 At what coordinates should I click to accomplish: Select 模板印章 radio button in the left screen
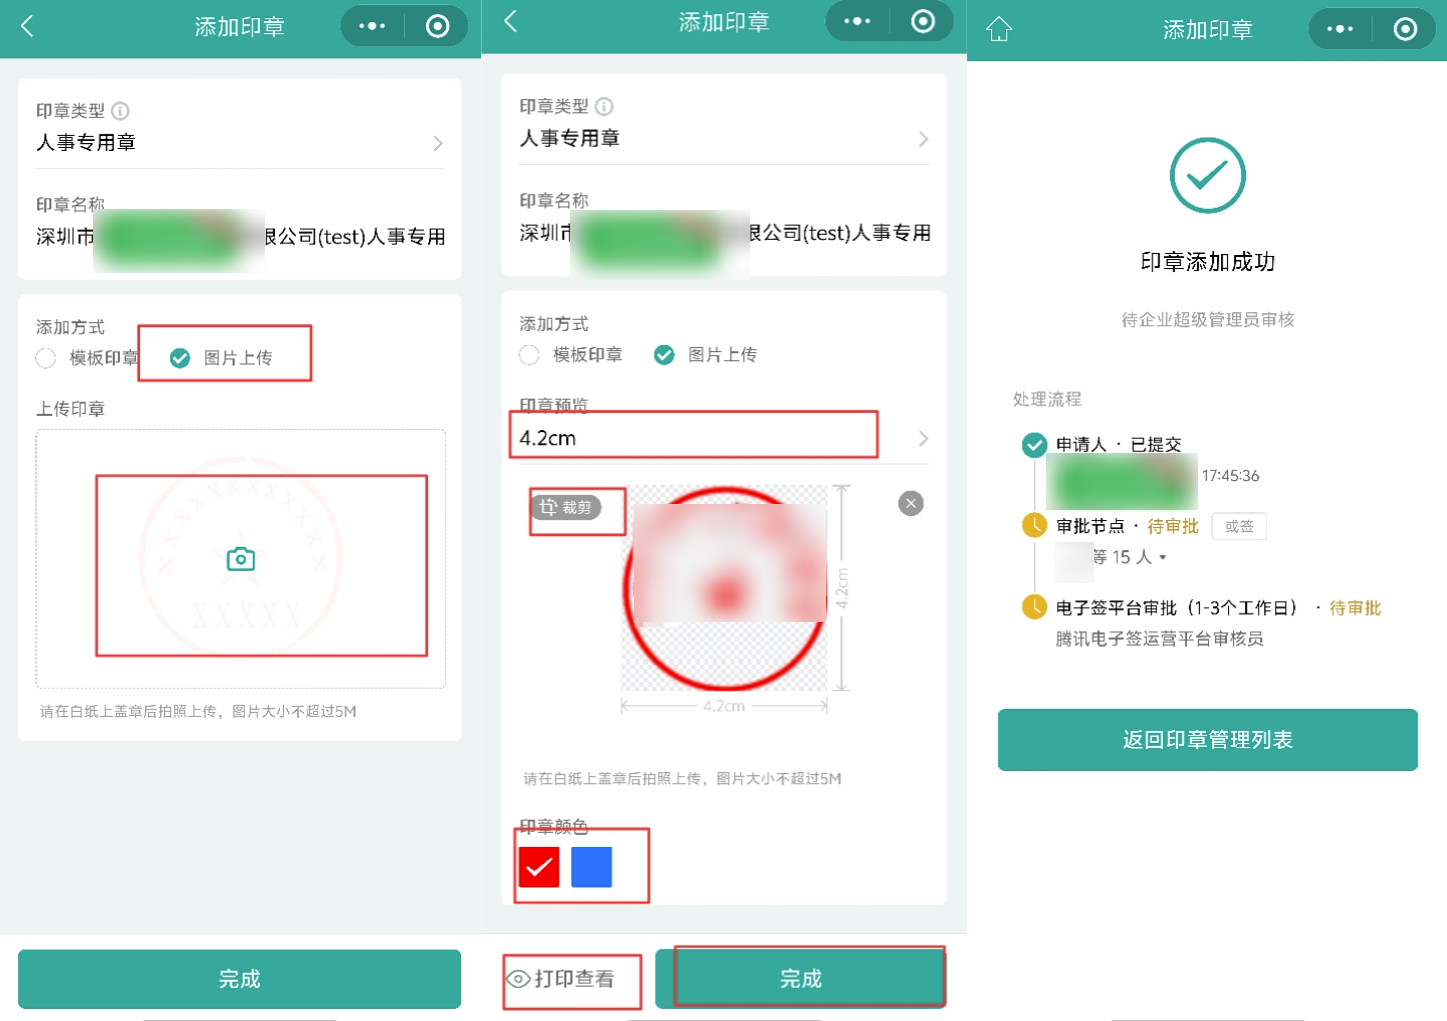(x=46, y=358)
